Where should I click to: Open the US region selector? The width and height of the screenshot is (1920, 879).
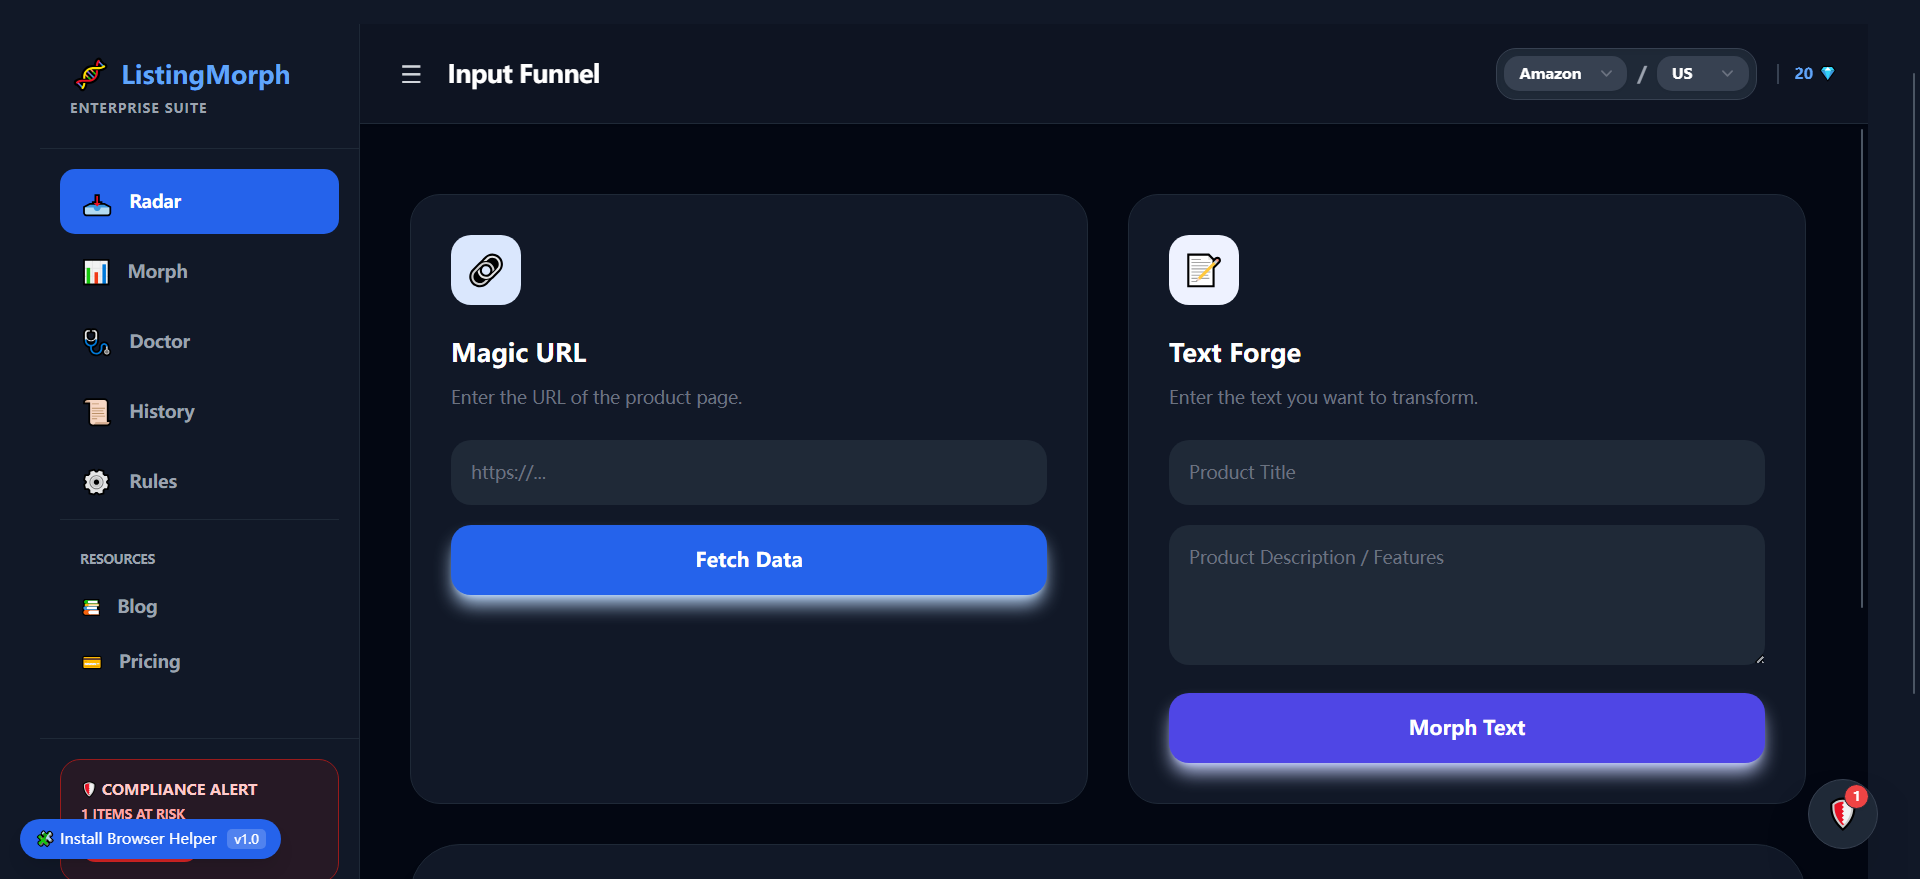click(1701, 73)
